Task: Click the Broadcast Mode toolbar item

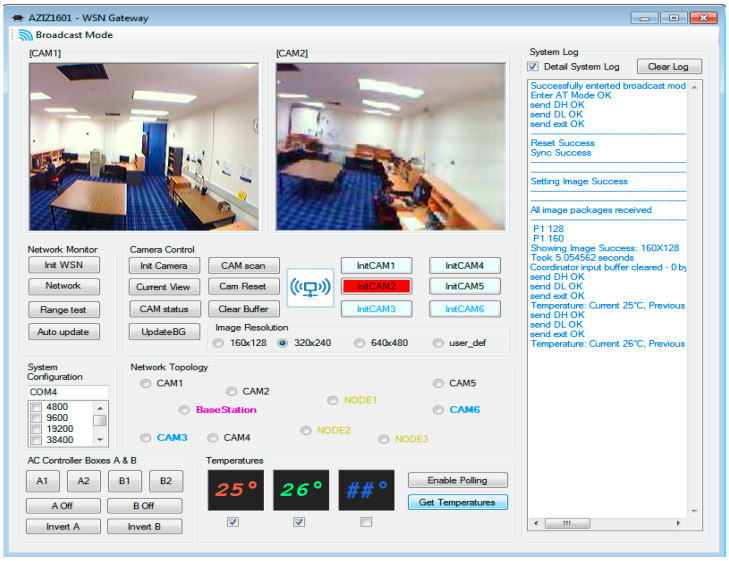Action: point(66,35)
